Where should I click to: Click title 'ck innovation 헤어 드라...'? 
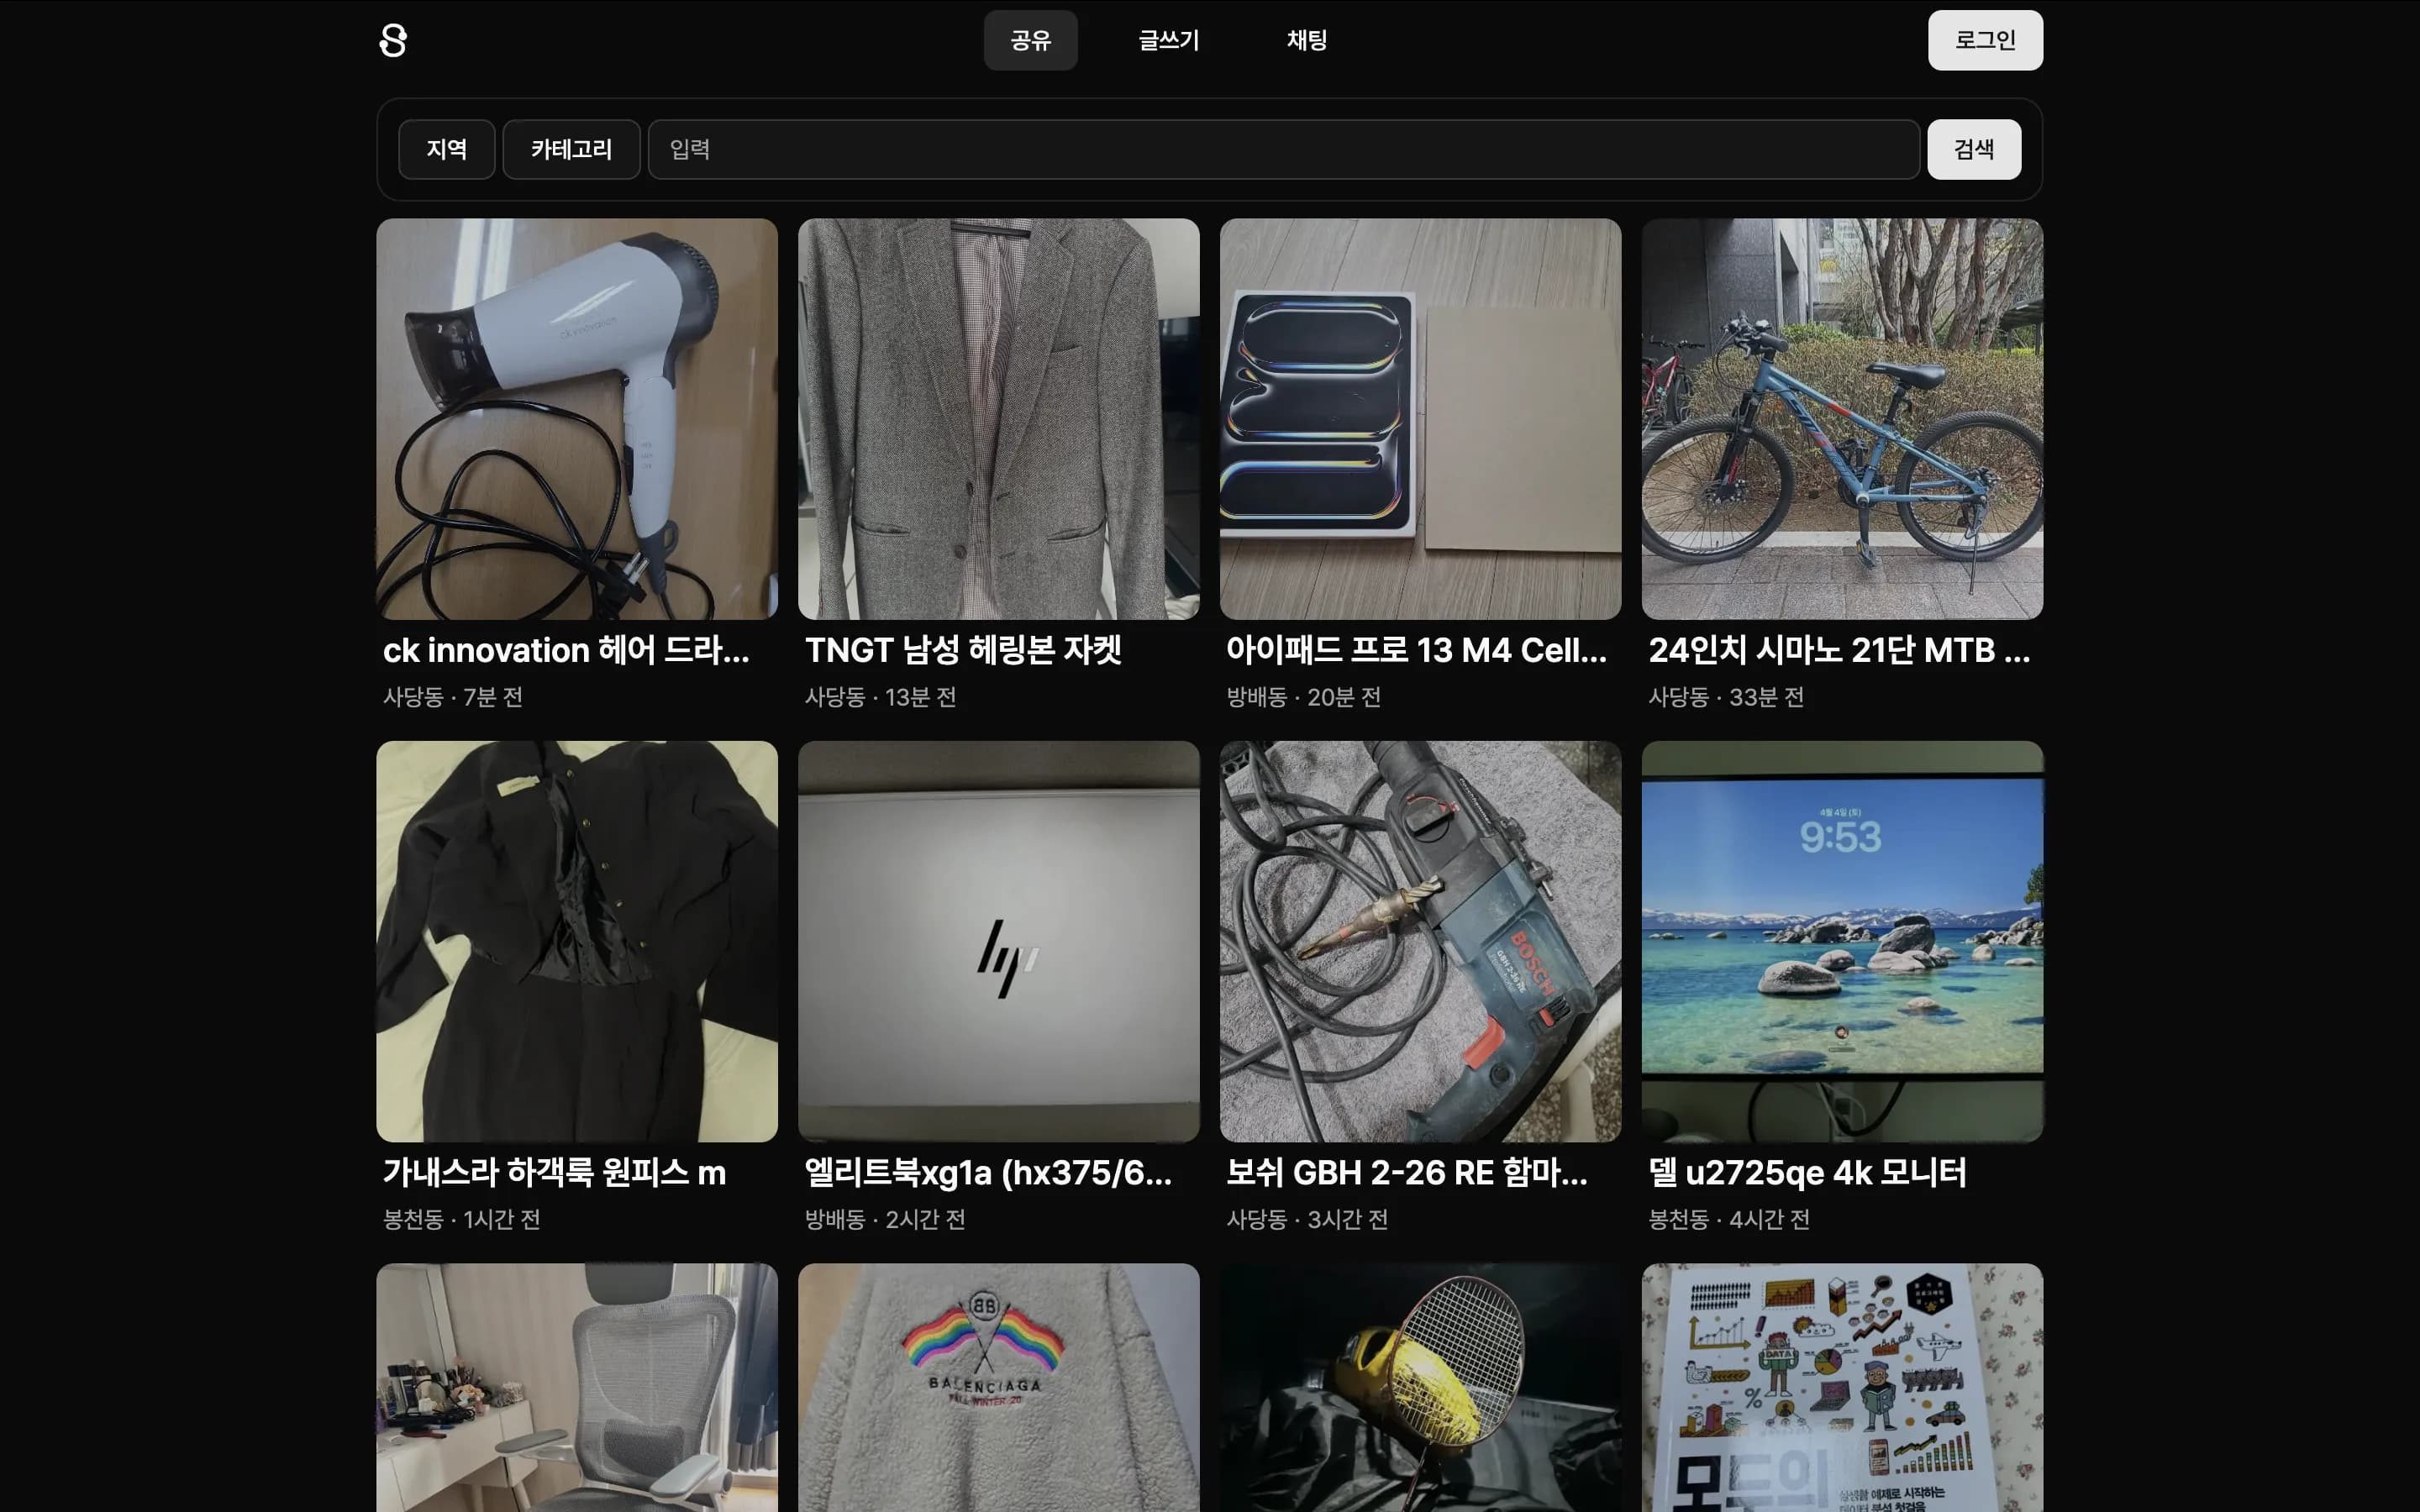coord(566,650)
